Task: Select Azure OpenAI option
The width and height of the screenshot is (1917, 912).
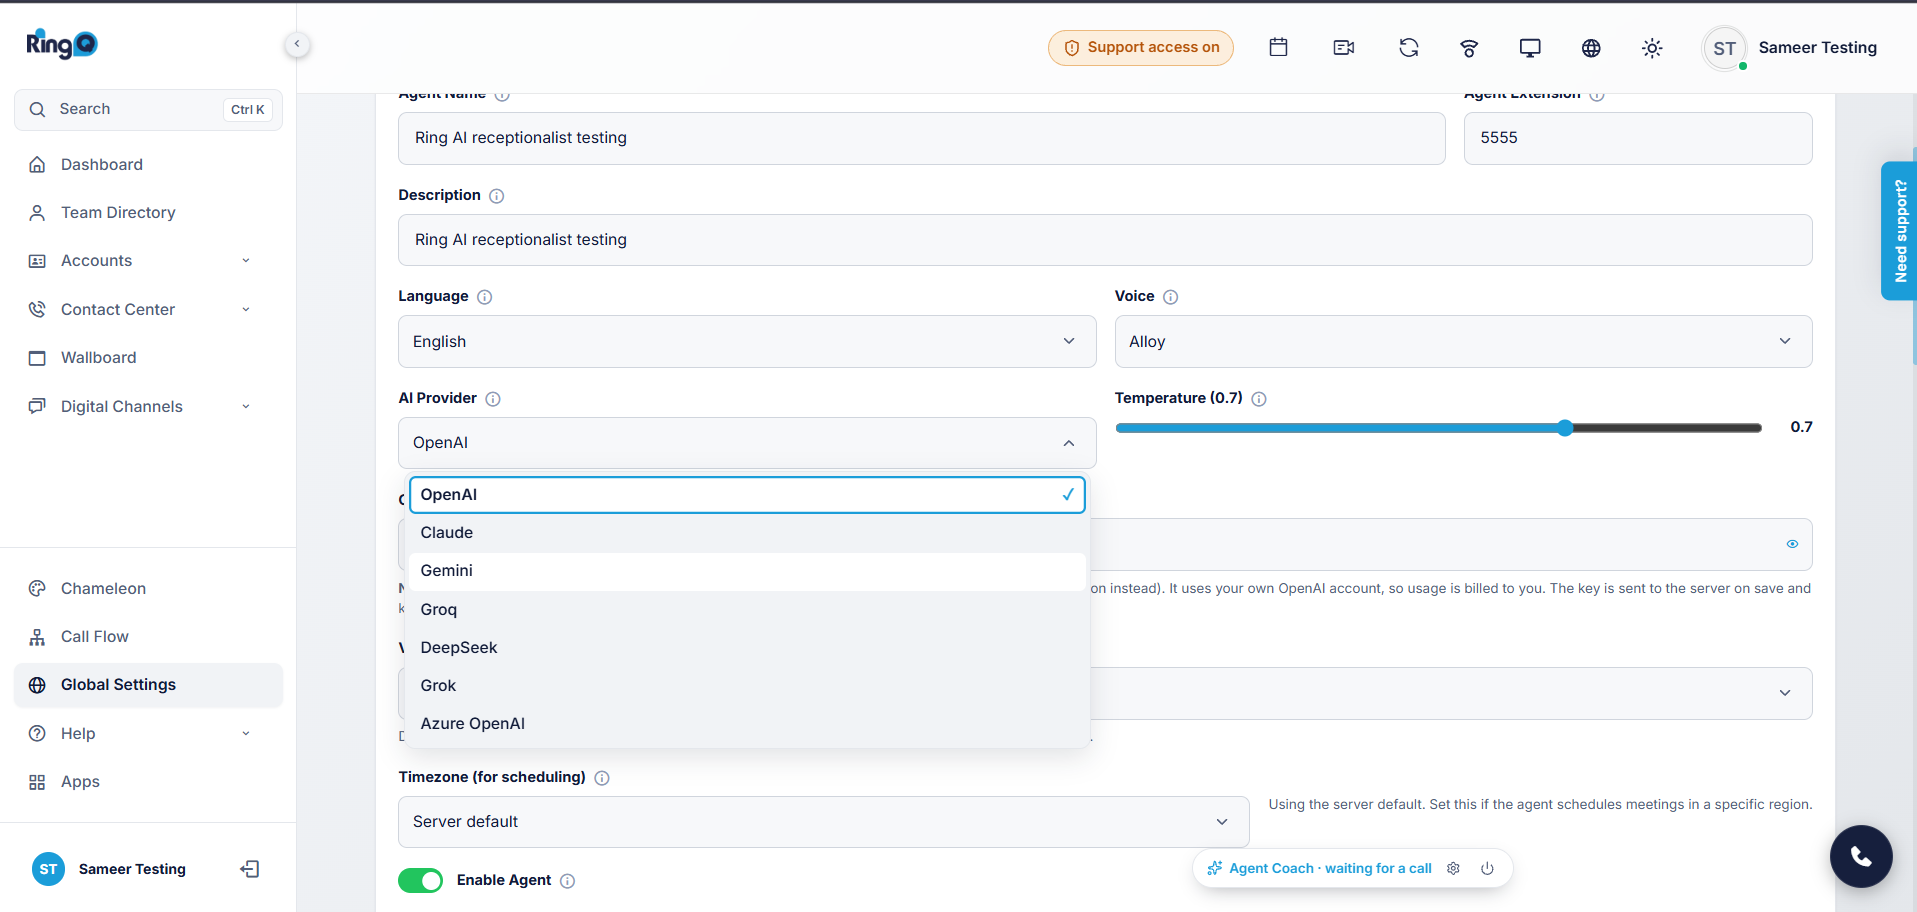Action: [x=747, y=724]
